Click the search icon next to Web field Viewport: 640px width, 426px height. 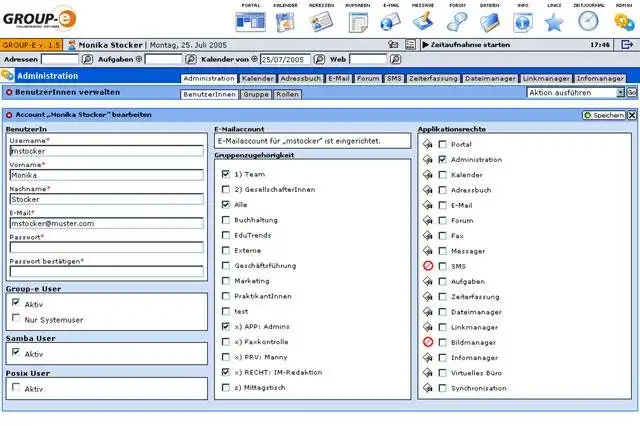(x=395, y=60)
